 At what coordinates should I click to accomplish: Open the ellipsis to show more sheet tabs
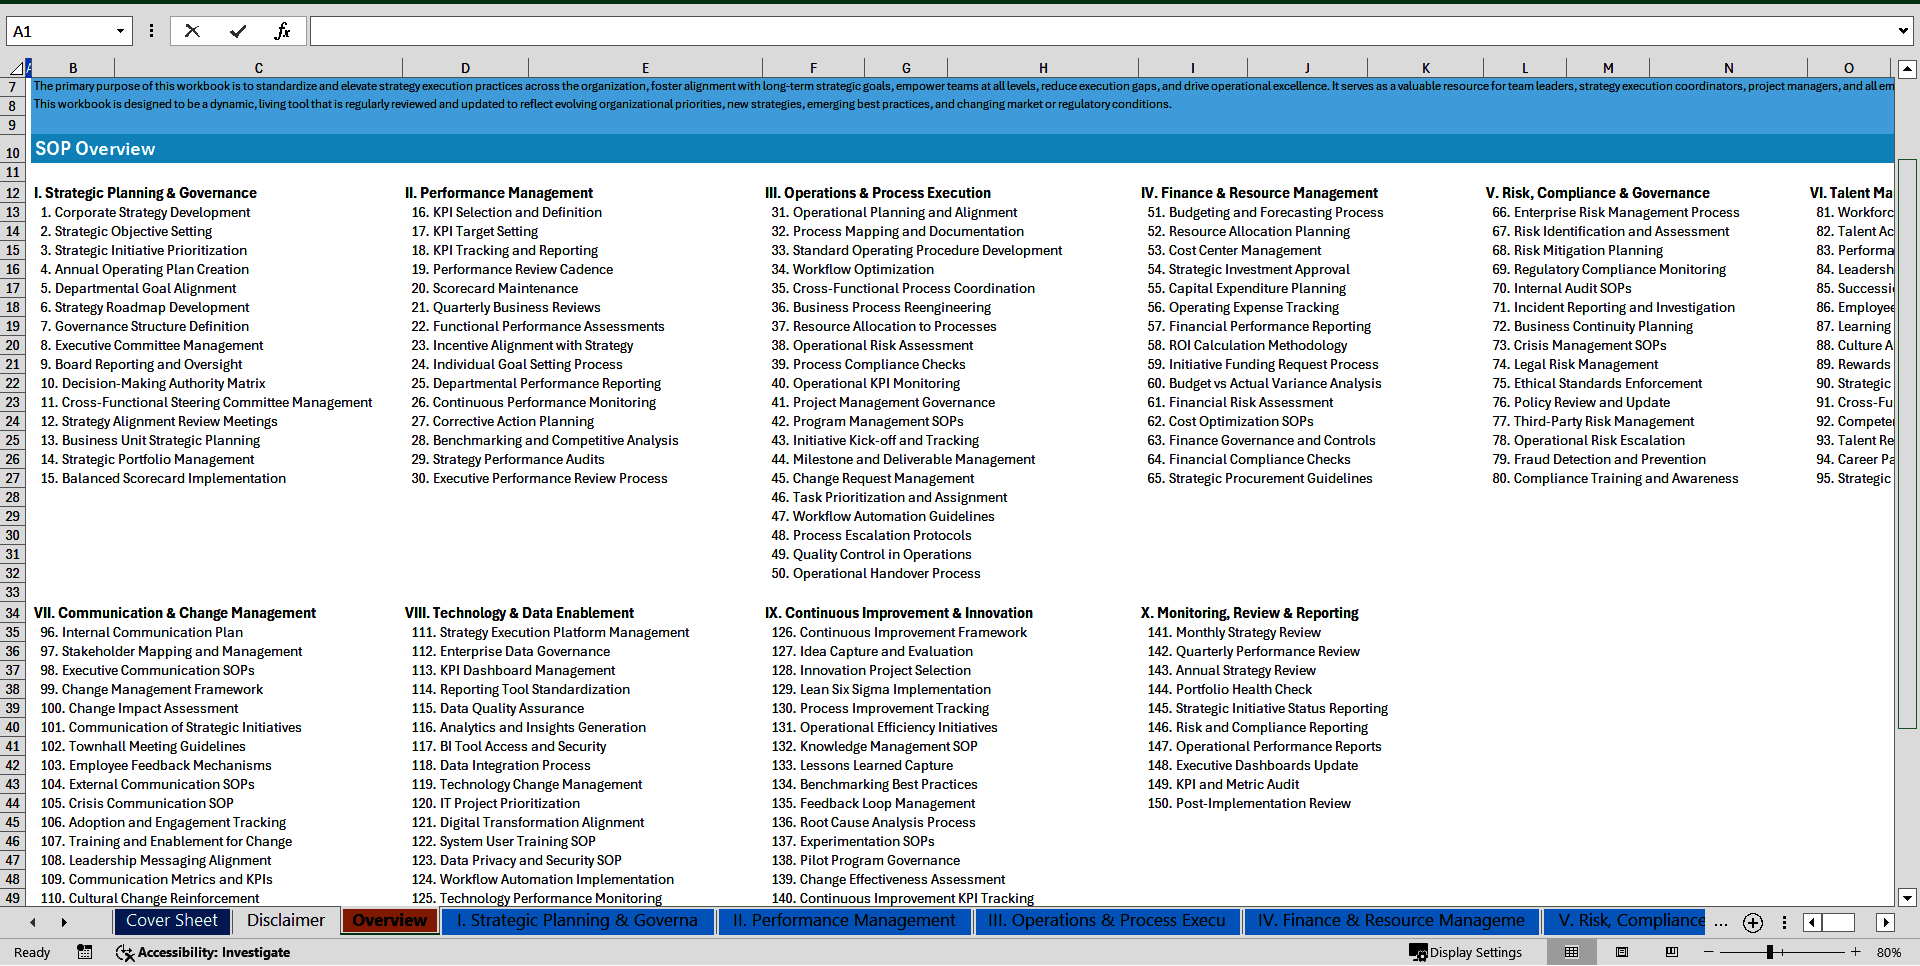(1721, 924)
